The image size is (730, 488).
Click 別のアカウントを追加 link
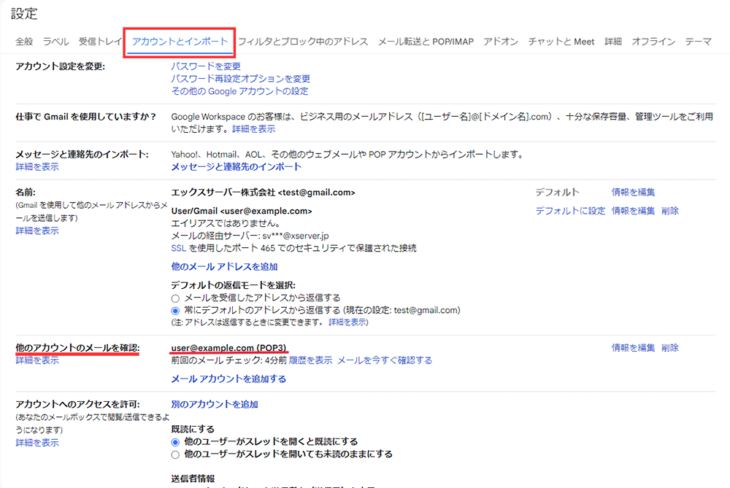click(x=214, y=404)
